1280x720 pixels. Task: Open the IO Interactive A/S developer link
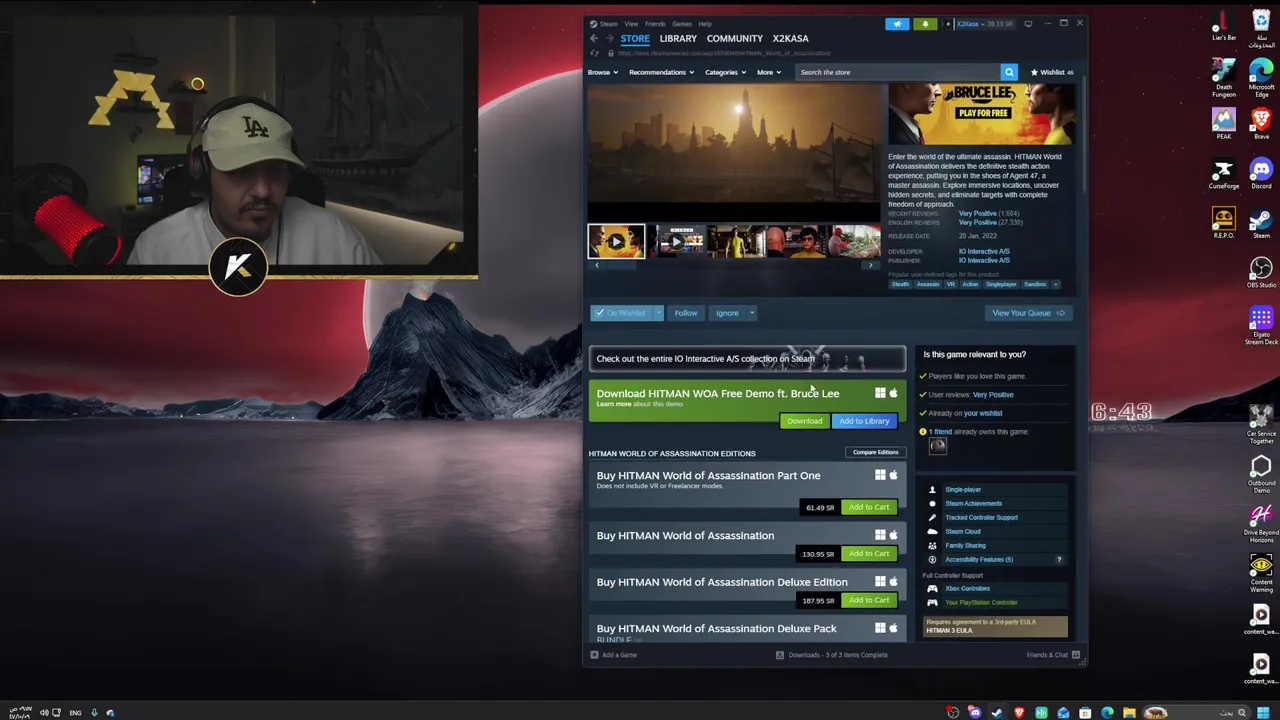(x=984, y=252)
